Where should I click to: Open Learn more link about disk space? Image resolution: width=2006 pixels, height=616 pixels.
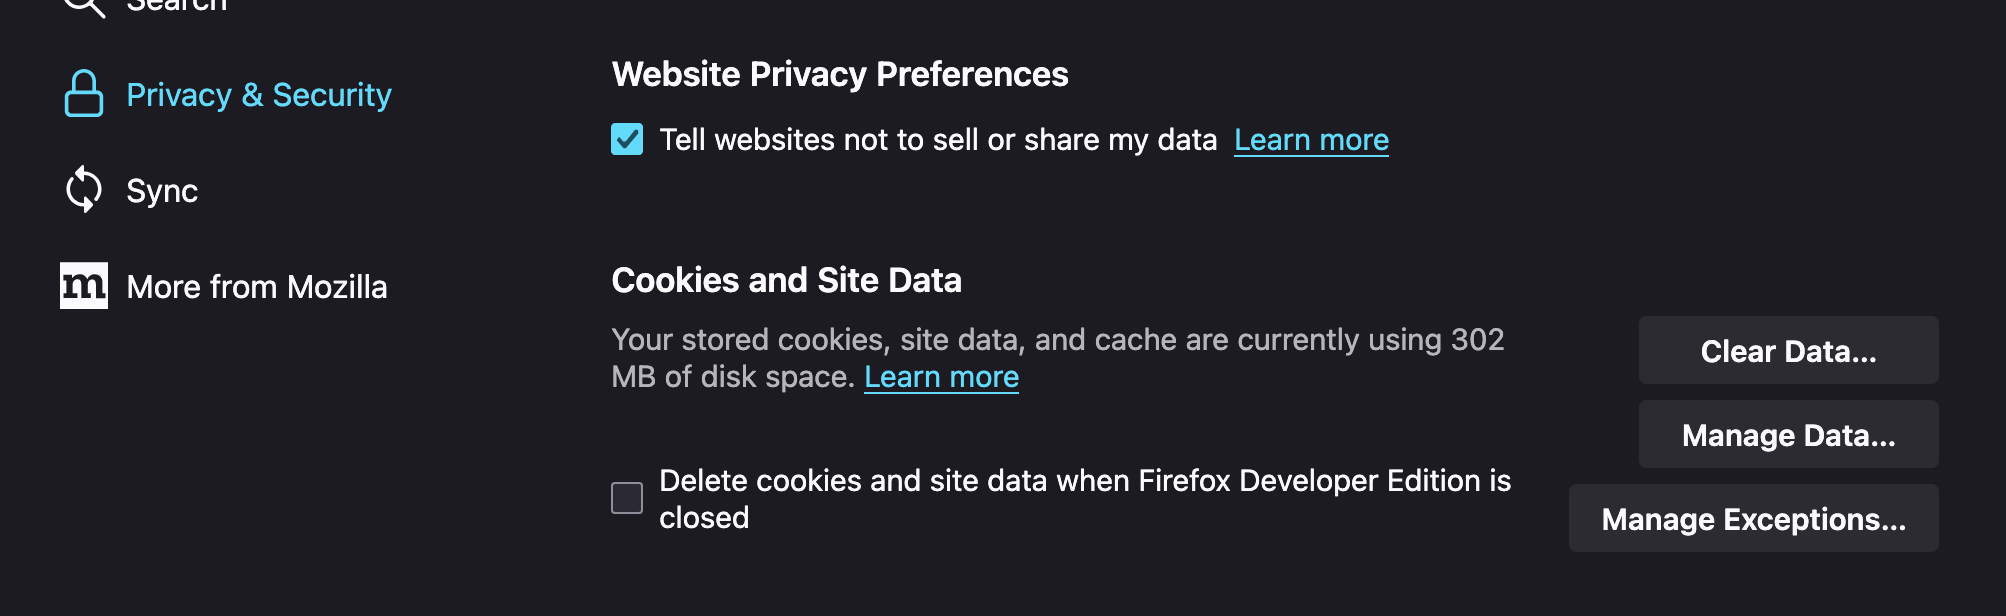point(941,377)
